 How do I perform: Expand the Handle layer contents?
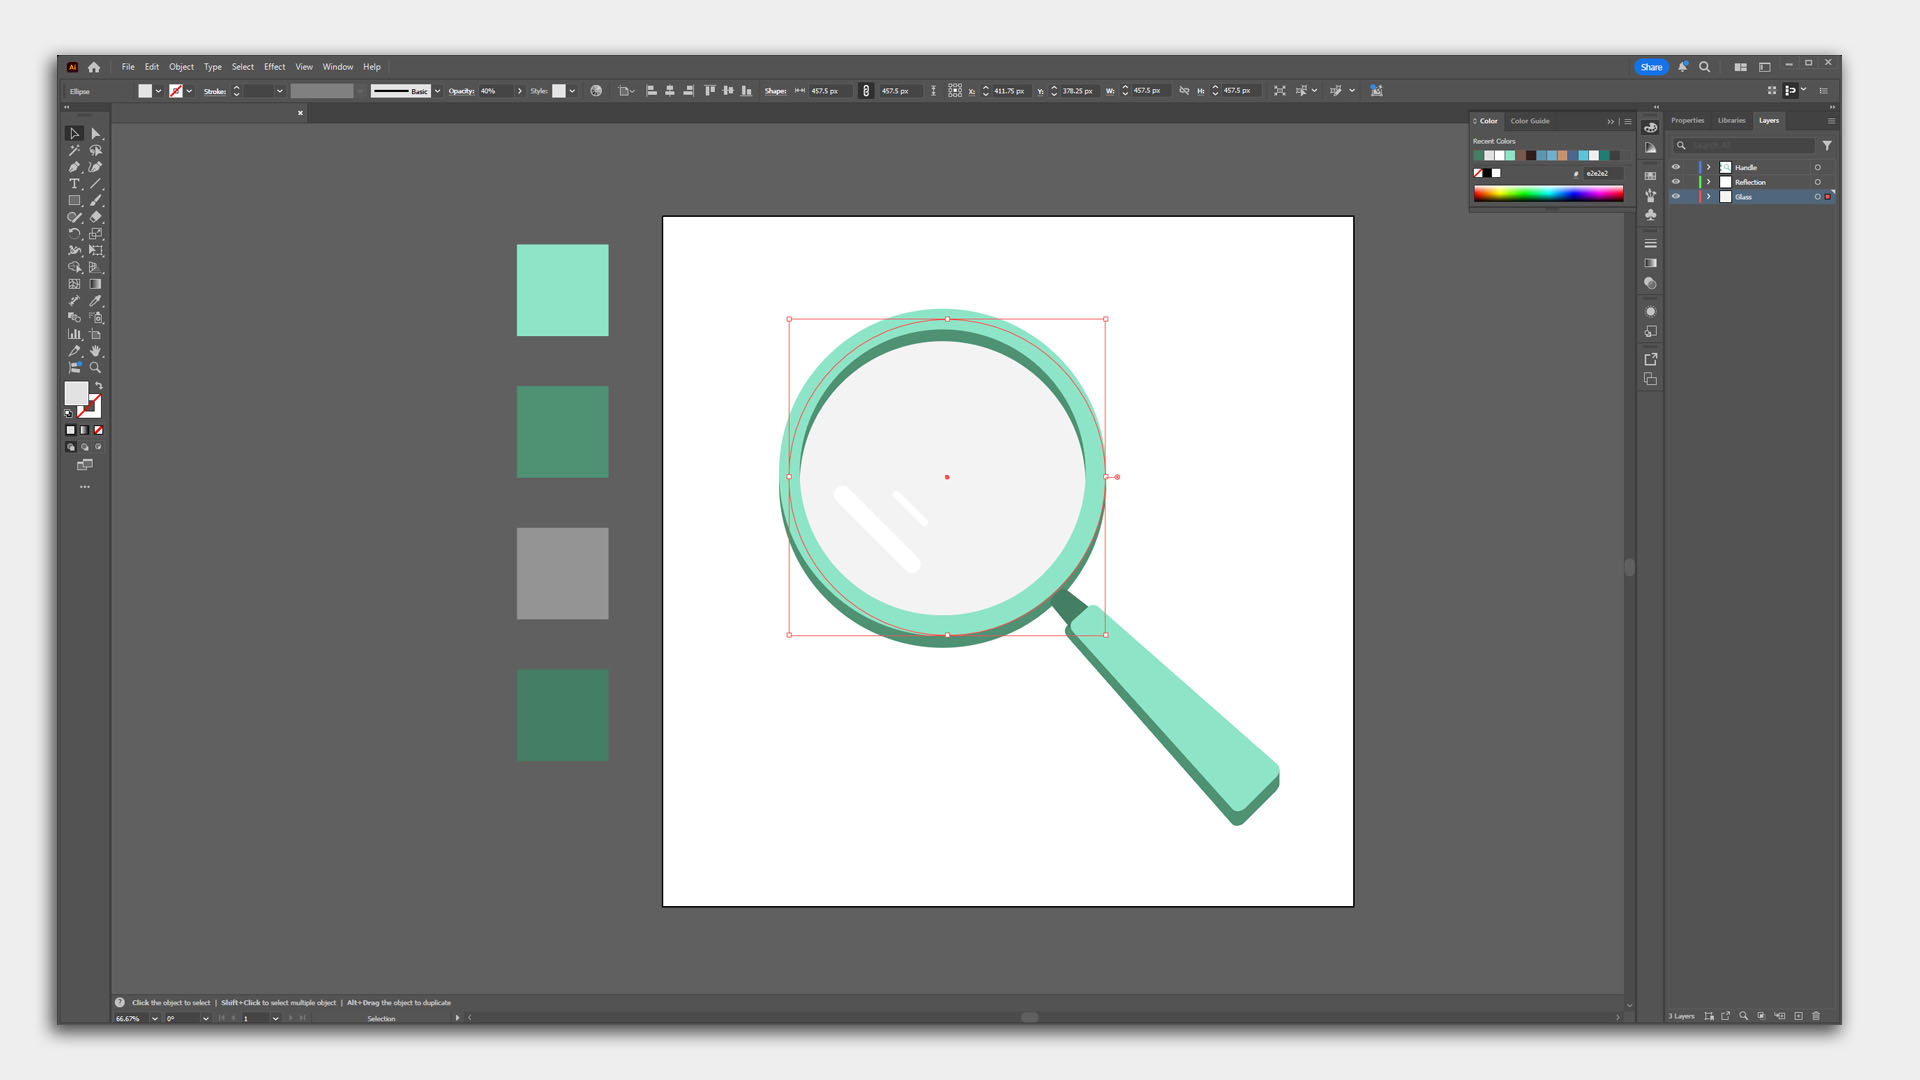click(1709, 167)
